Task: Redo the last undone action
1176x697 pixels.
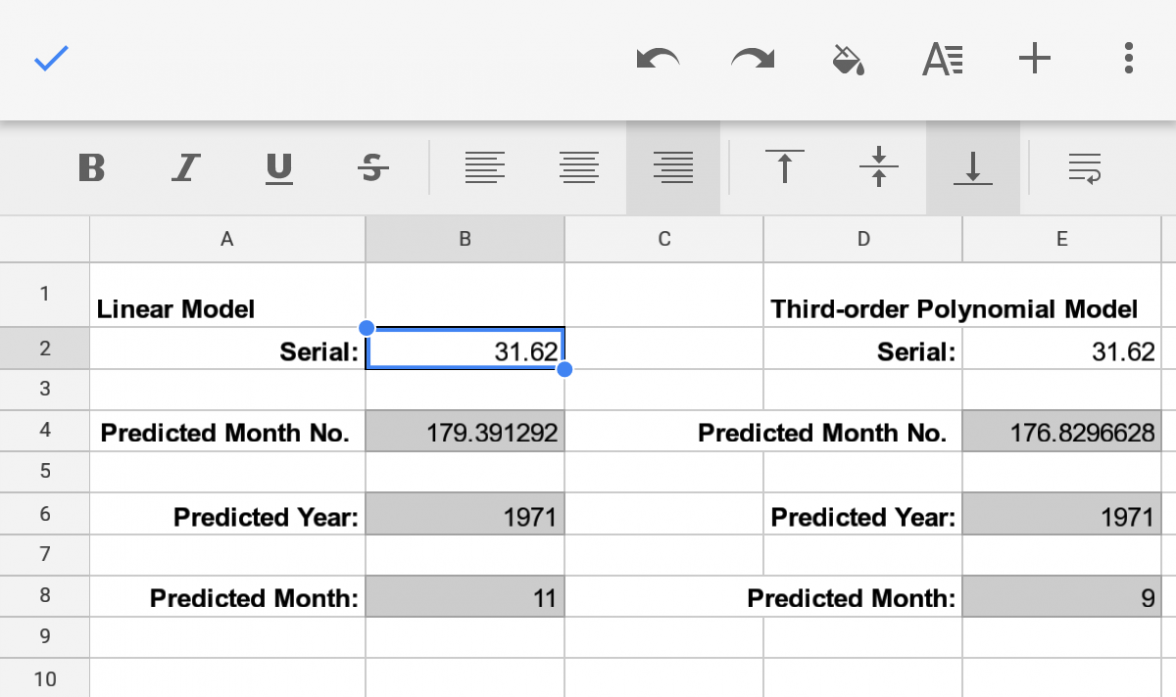Action: tap(752, 59)
